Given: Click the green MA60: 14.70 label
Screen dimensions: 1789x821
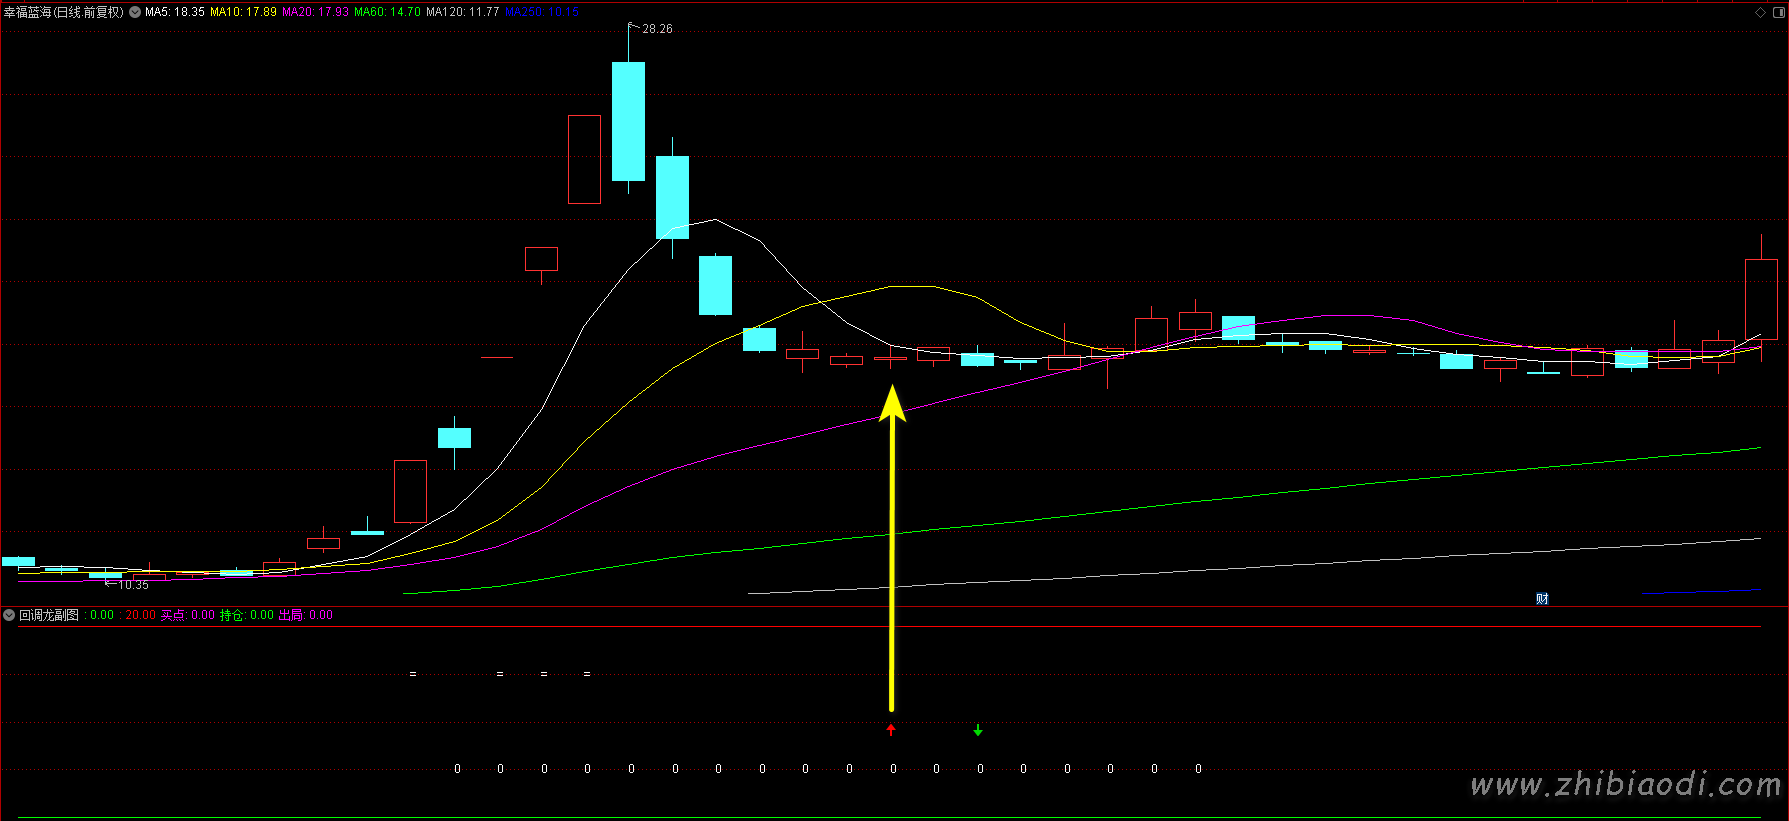Looking at the screenshot, I should (x=387, y=12).
